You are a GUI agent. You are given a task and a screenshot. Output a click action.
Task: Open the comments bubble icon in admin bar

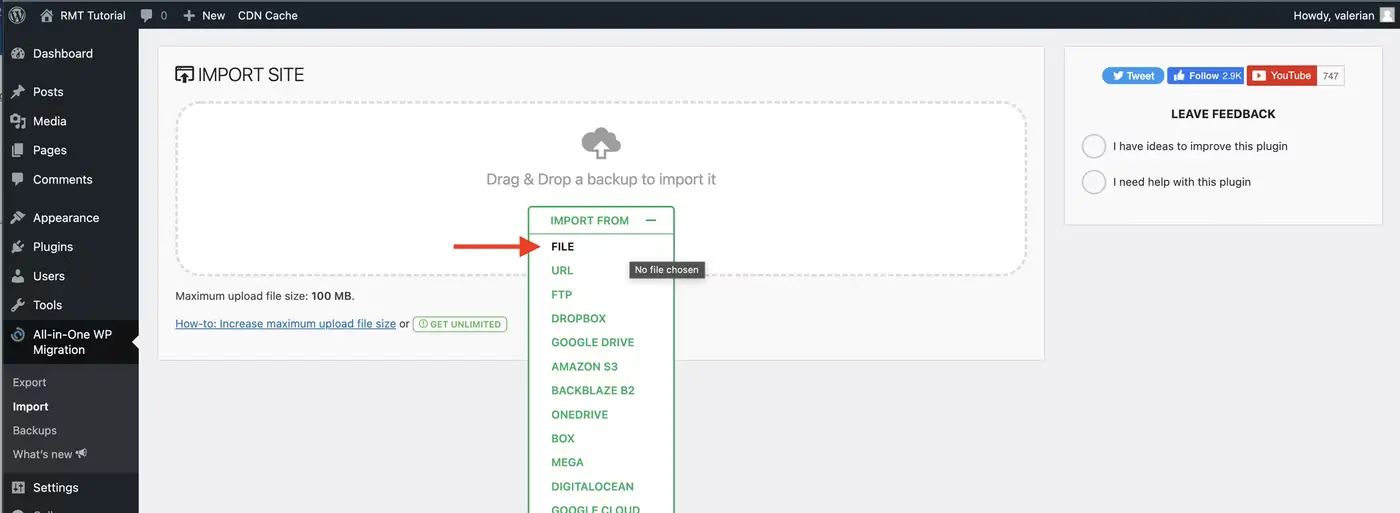(x=147, y=15)
